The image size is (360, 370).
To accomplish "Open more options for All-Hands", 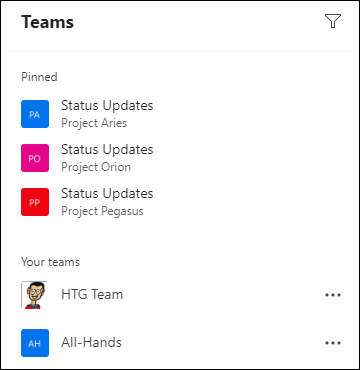I will coord(333,343).
